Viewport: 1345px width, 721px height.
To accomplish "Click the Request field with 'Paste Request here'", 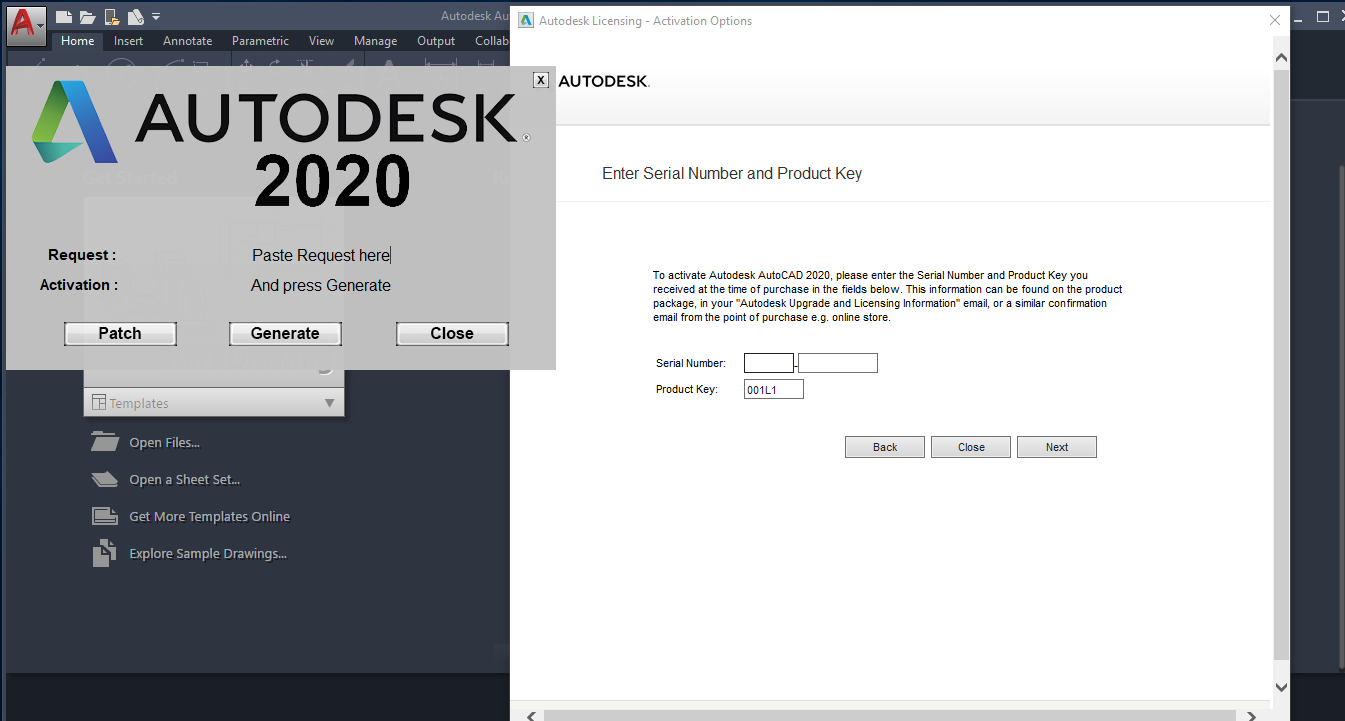I will [321, 255].
